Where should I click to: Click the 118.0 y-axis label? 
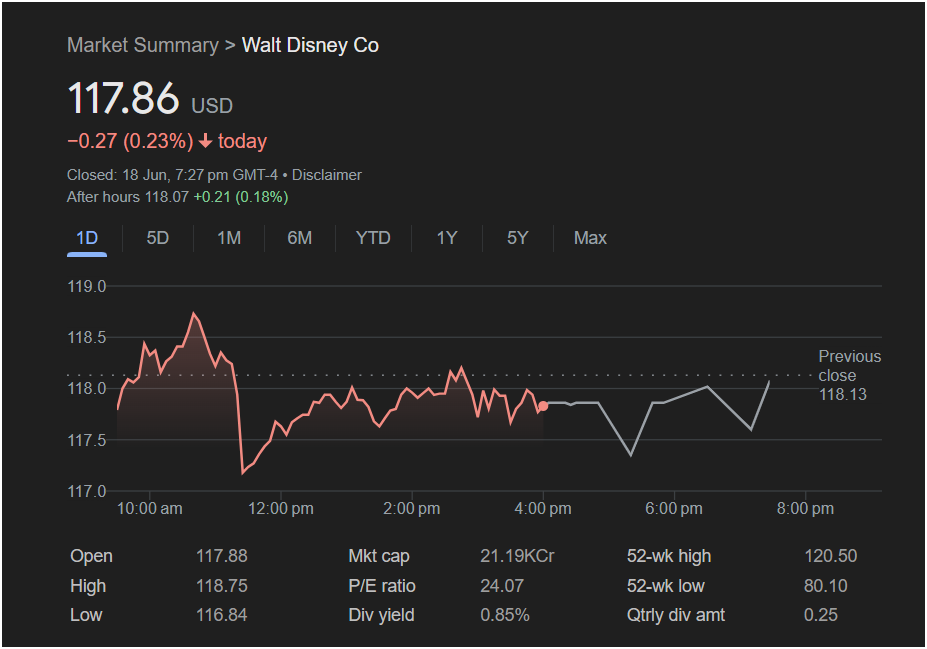click(x=87, y=388)
